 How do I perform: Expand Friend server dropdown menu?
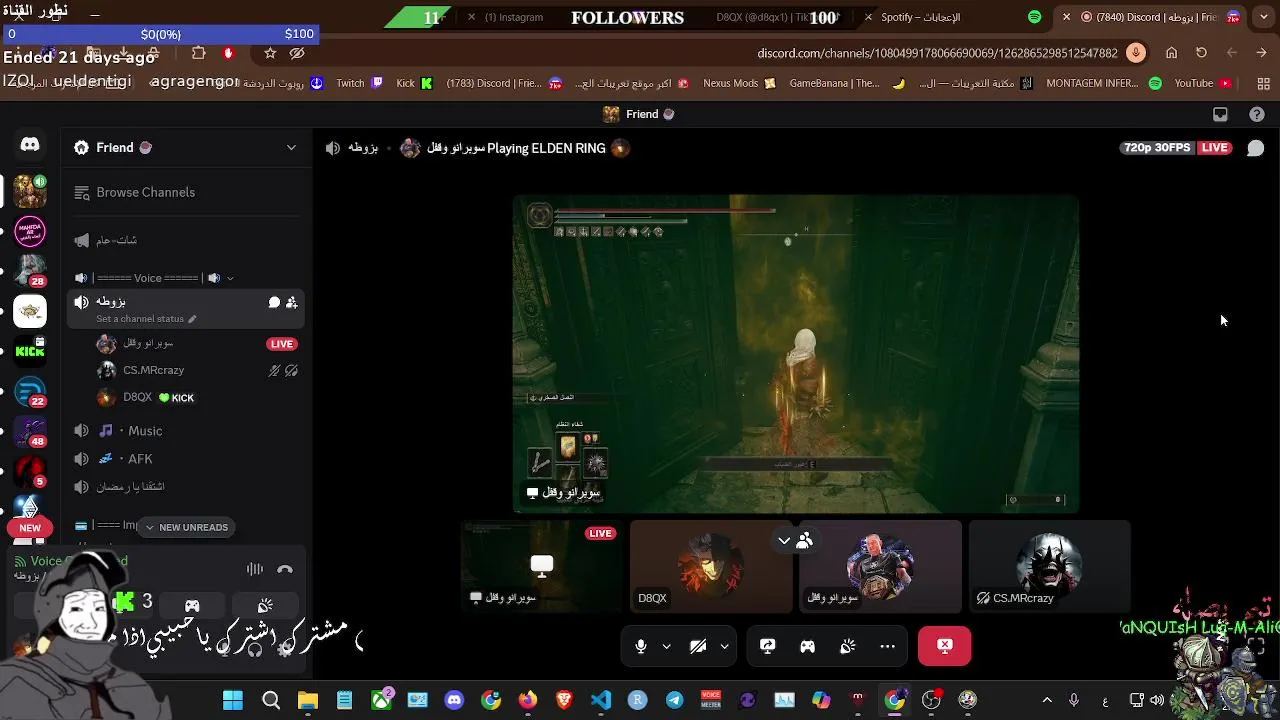[291, 148]
